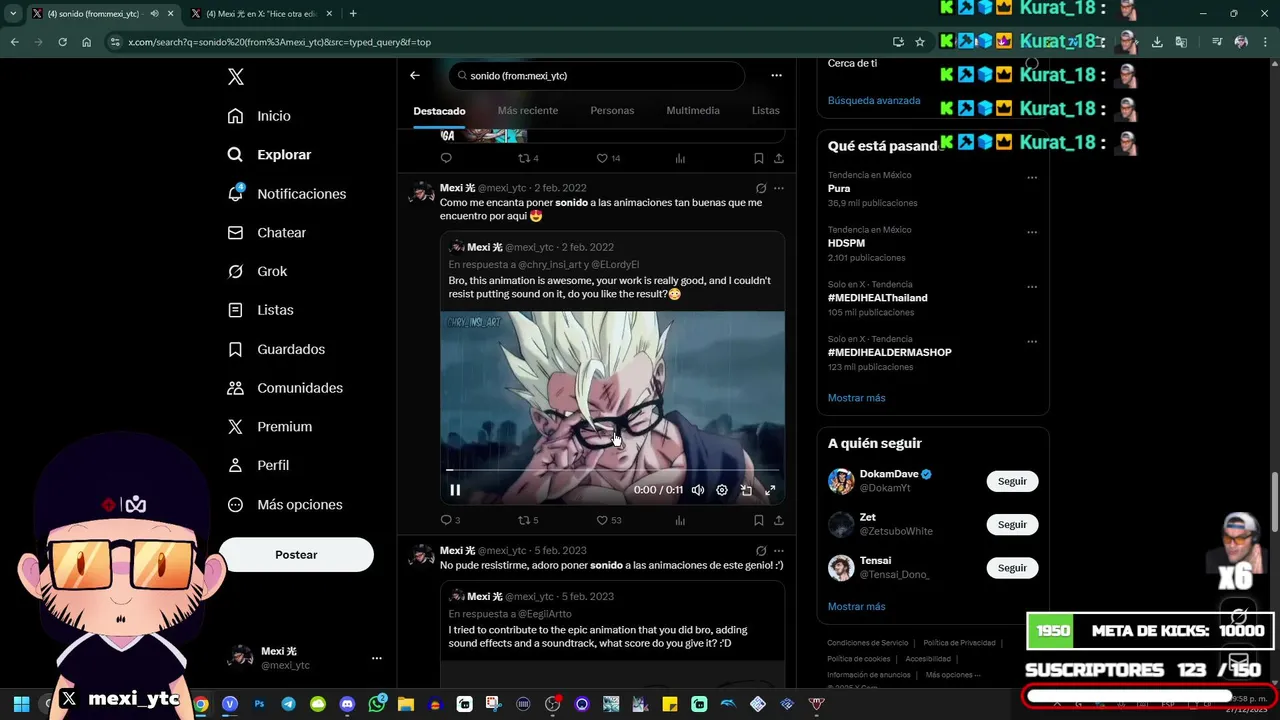Switch to the Mexi en X browser tab
The width and height of the screenshot is (1280, 720).
pyautogui.click(x=262, y=14)
